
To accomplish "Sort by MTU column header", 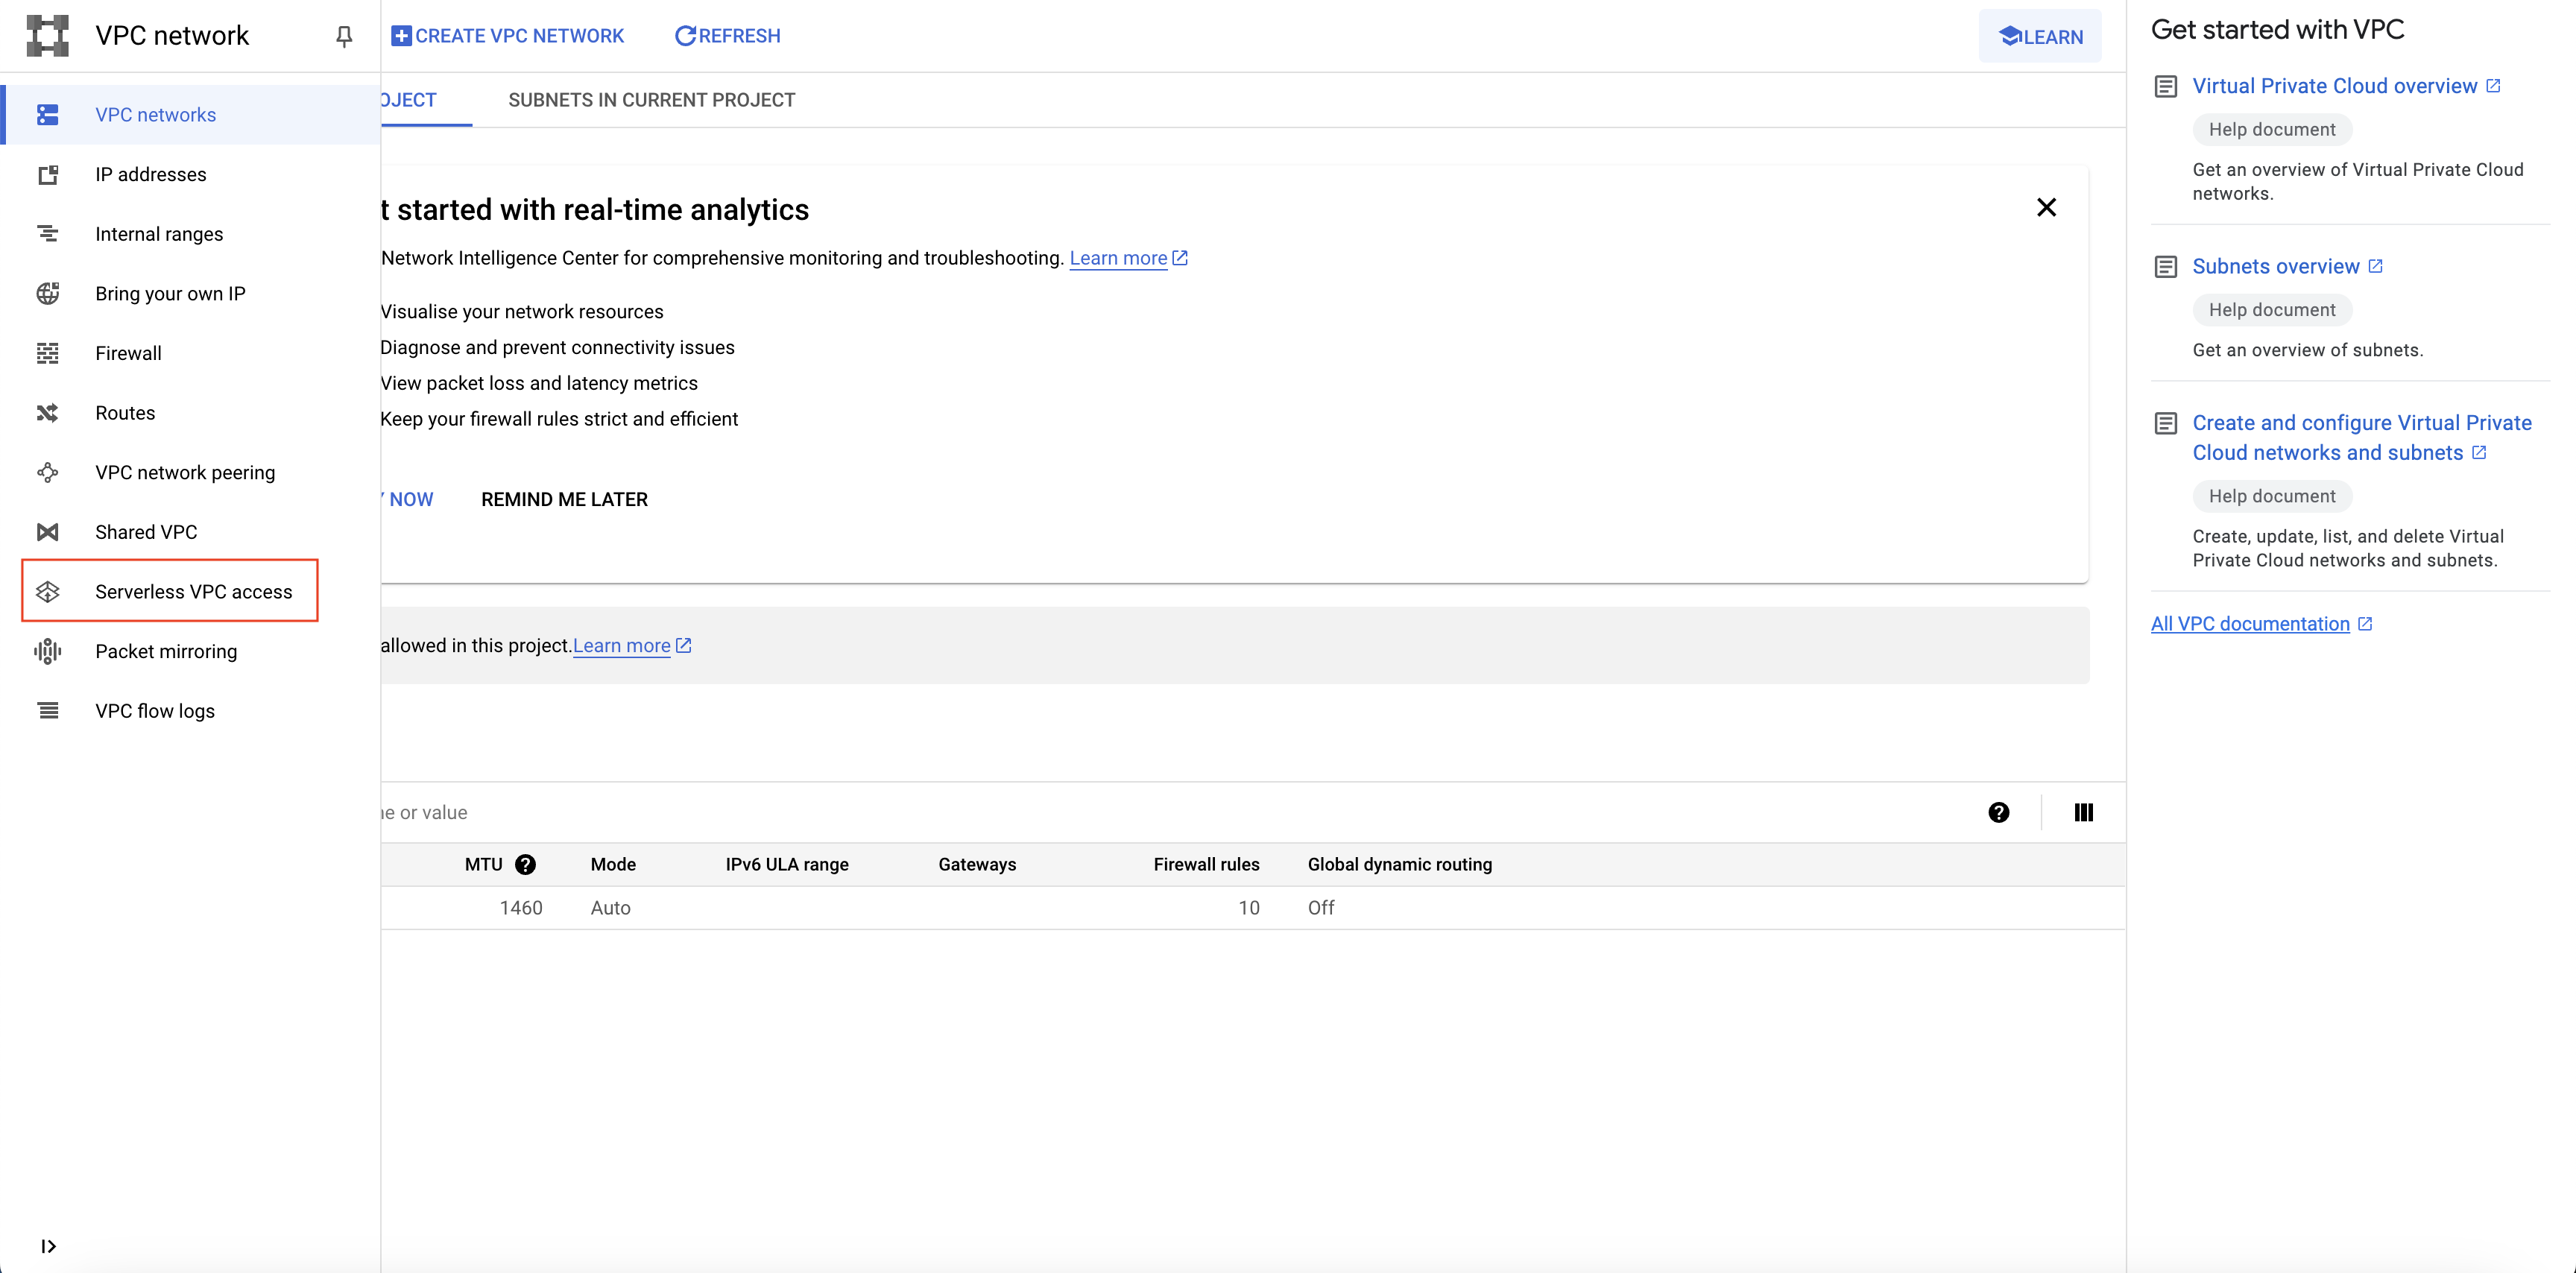I will pyautogui.click(x=483, y=865).
